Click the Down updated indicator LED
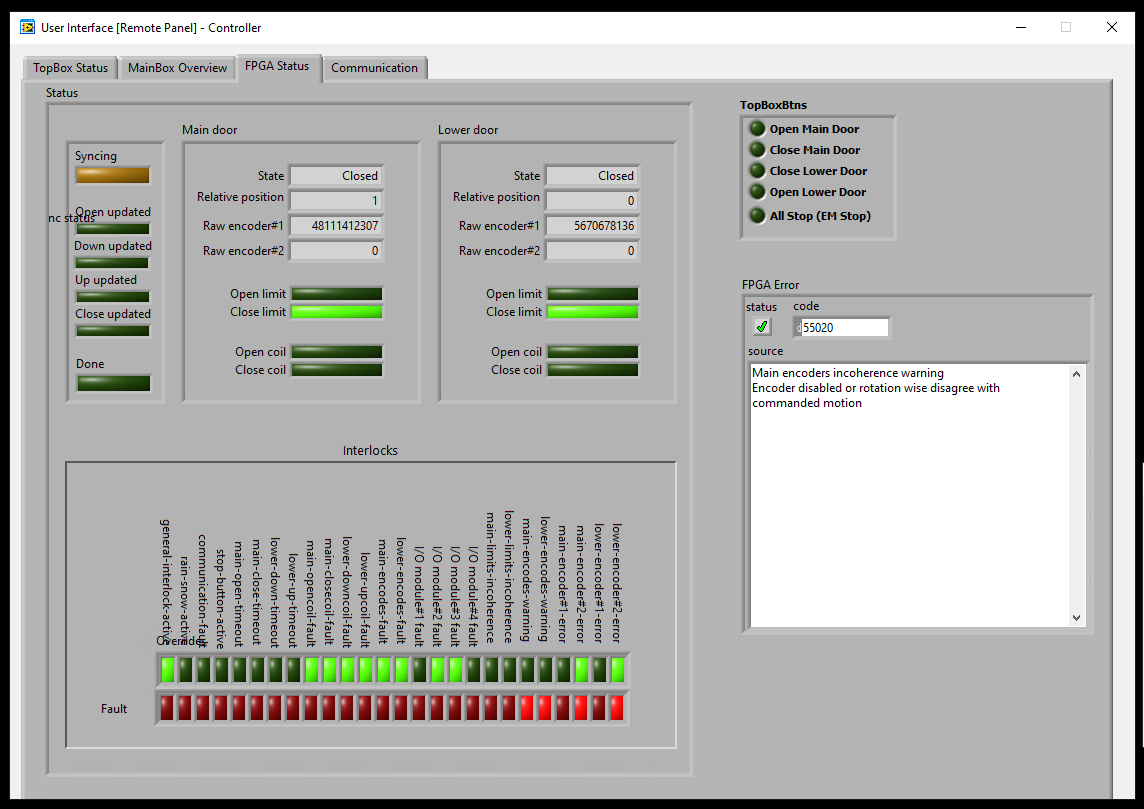Viewport: 1144px width, 809px height. (x=113, y=263)
